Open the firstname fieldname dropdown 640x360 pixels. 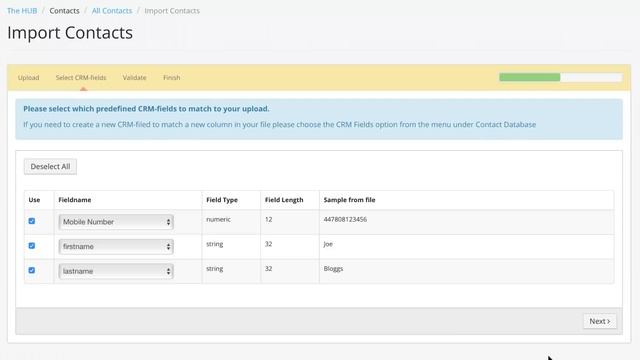click(116, 247)
